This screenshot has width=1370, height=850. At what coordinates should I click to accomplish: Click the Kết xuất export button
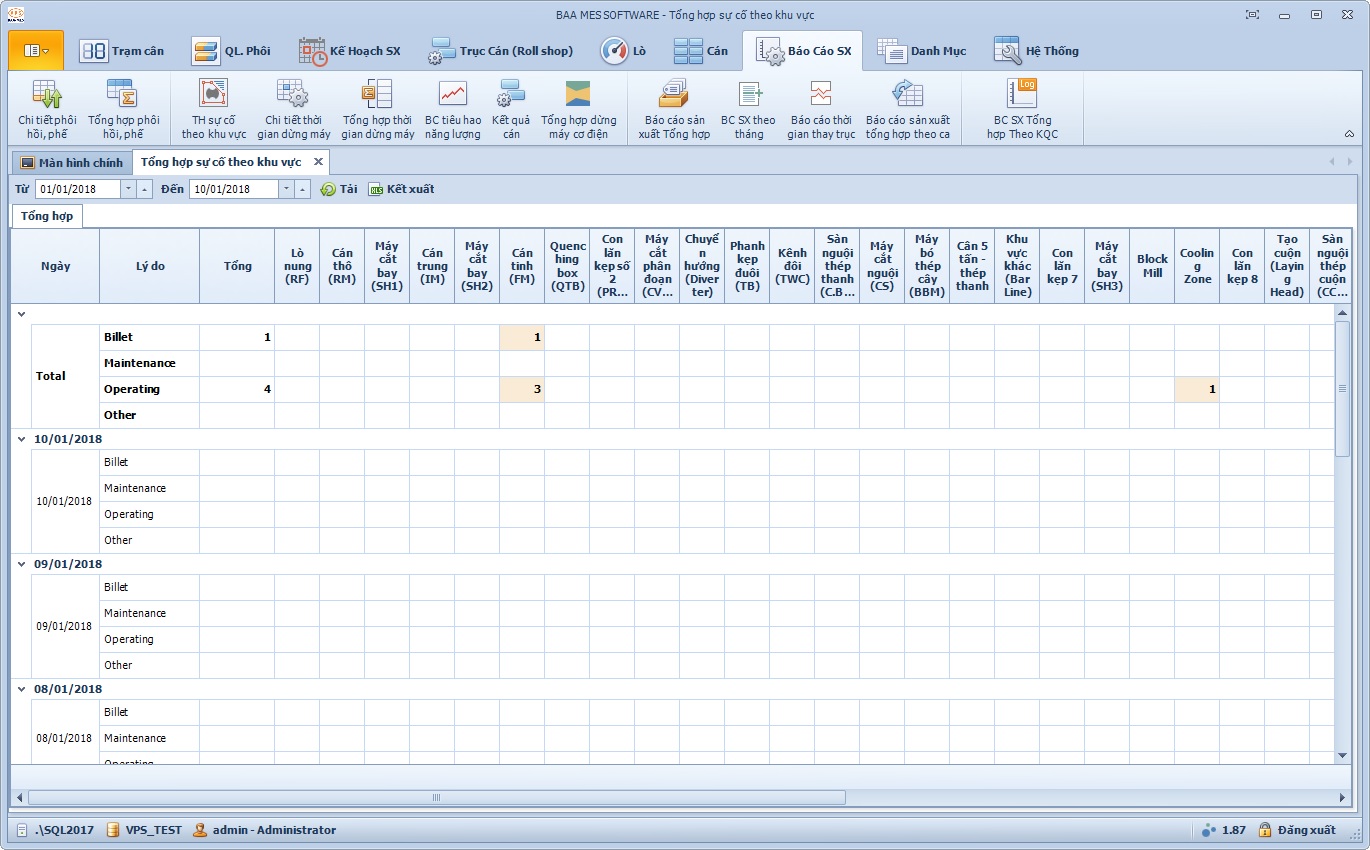[401, 189]
